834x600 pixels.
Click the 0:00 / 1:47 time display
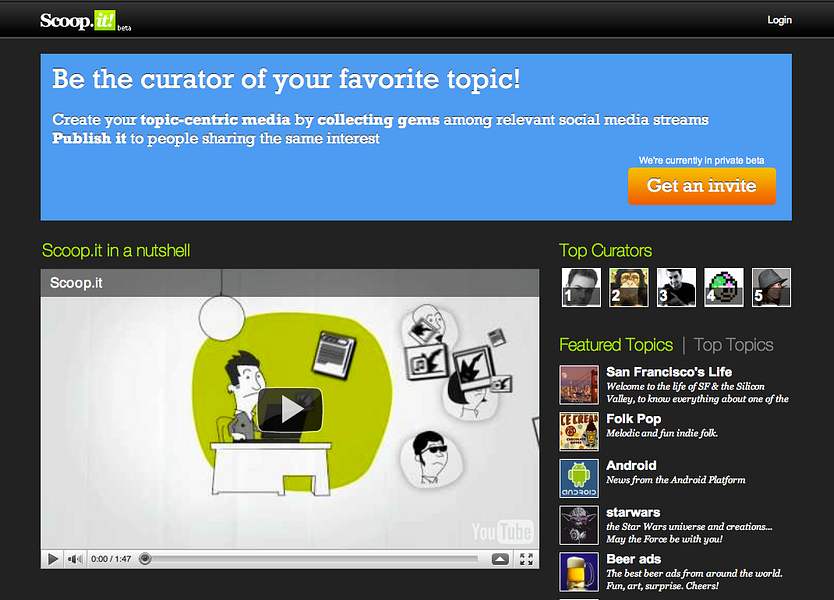(111, 559)
